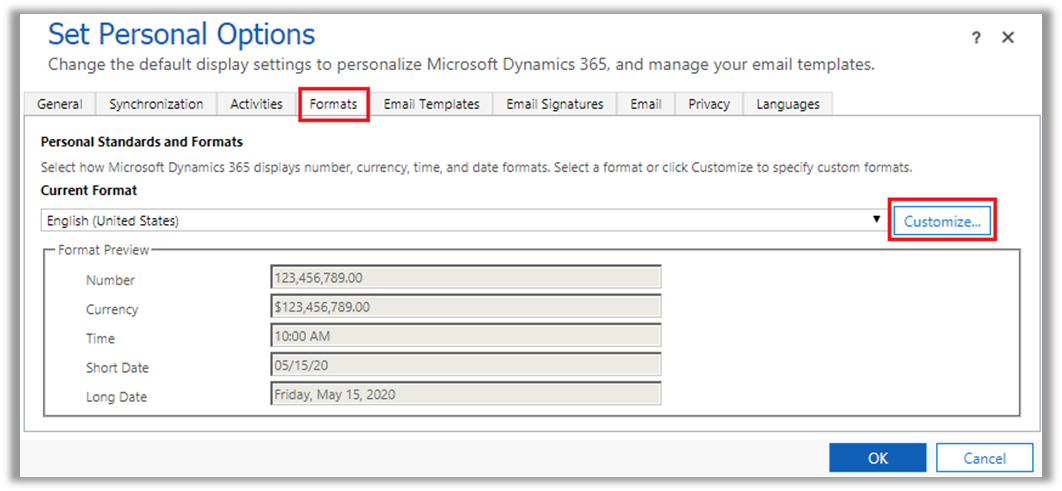Expand the Current Format dropdown arrow

coord(876,220)
